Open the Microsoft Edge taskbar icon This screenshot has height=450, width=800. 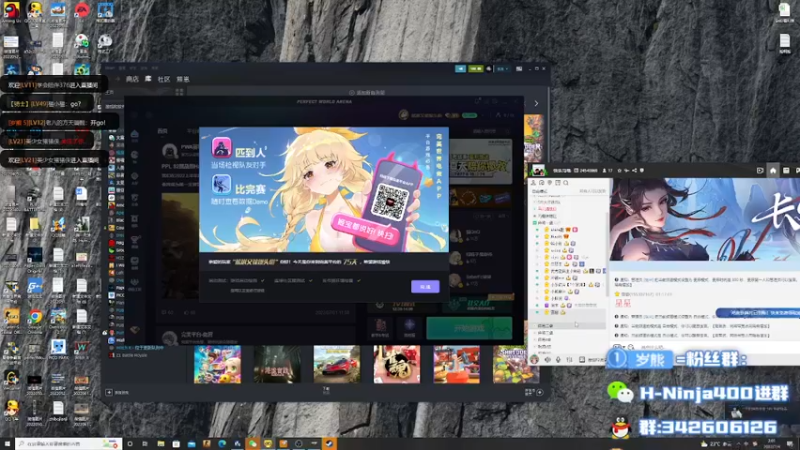(x=222, y=444)
